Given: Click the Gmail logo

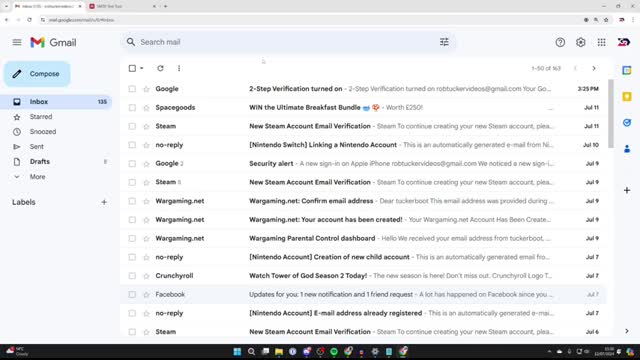Looking at the screenshot, I should tap(53, 42).
